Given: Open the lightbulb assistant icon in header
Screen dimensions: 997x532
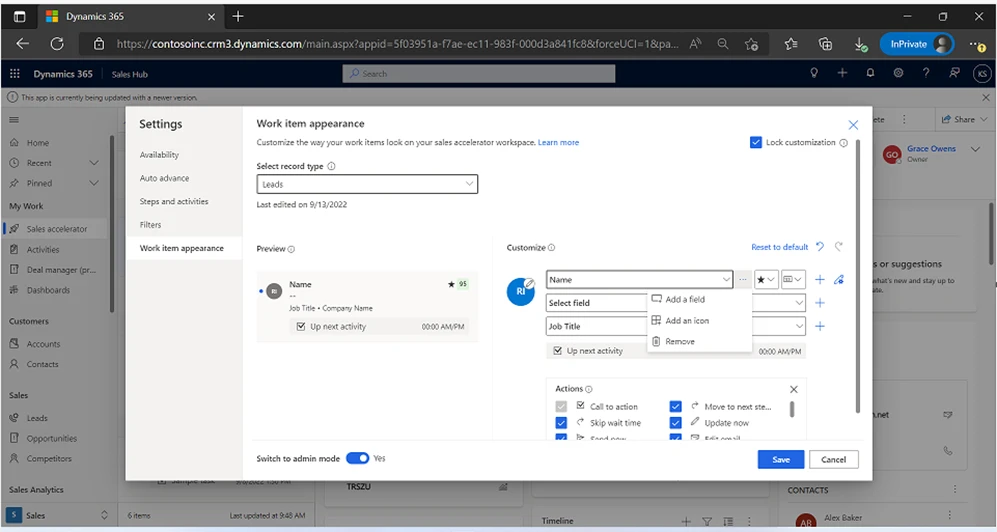Looking at the screenshot, I should tap(813, 73).
